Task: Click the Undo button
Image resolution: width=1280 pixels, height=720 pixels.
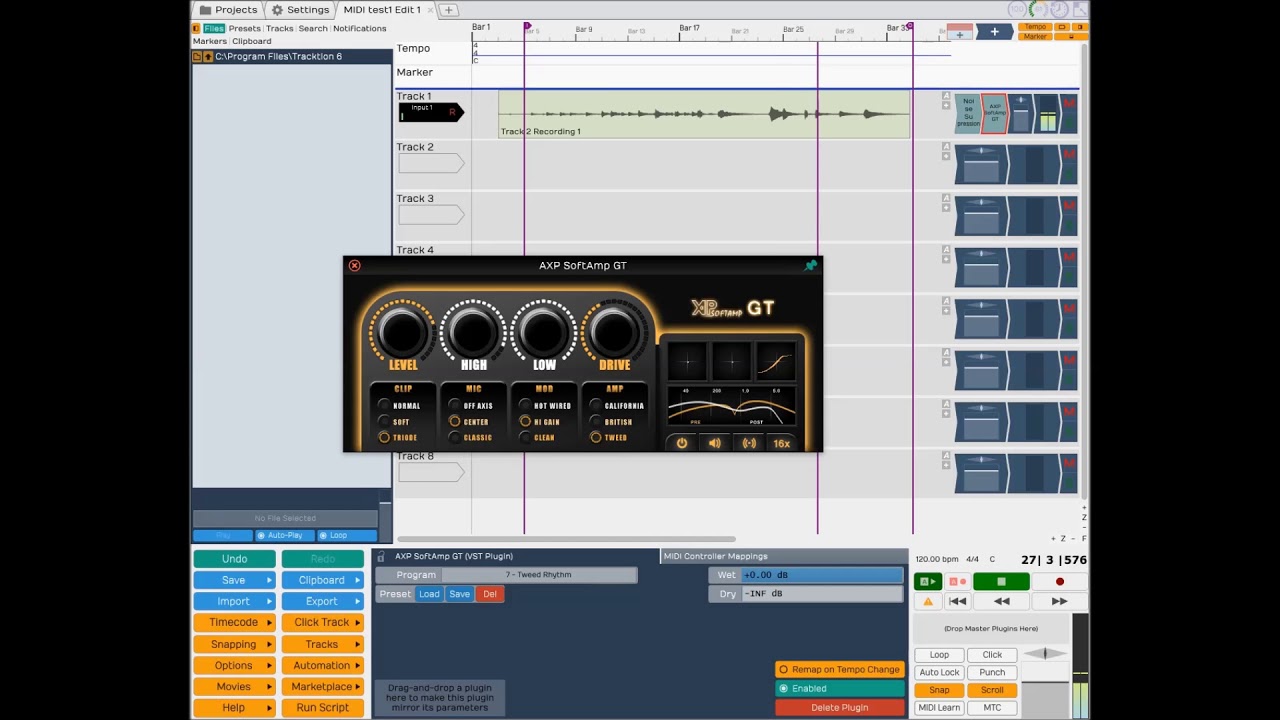Action: (x=234, y=559)
